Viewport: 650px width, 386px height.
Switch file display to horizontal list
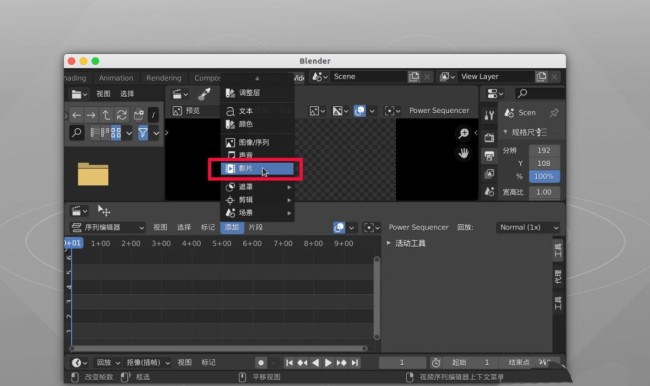coord(105,133)
